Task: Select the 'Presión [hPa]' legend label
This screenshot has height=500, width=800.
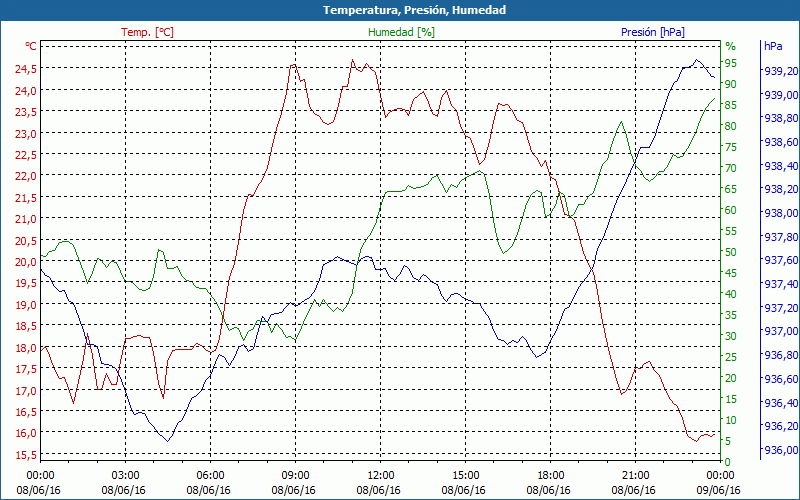Action: (653, 32)
